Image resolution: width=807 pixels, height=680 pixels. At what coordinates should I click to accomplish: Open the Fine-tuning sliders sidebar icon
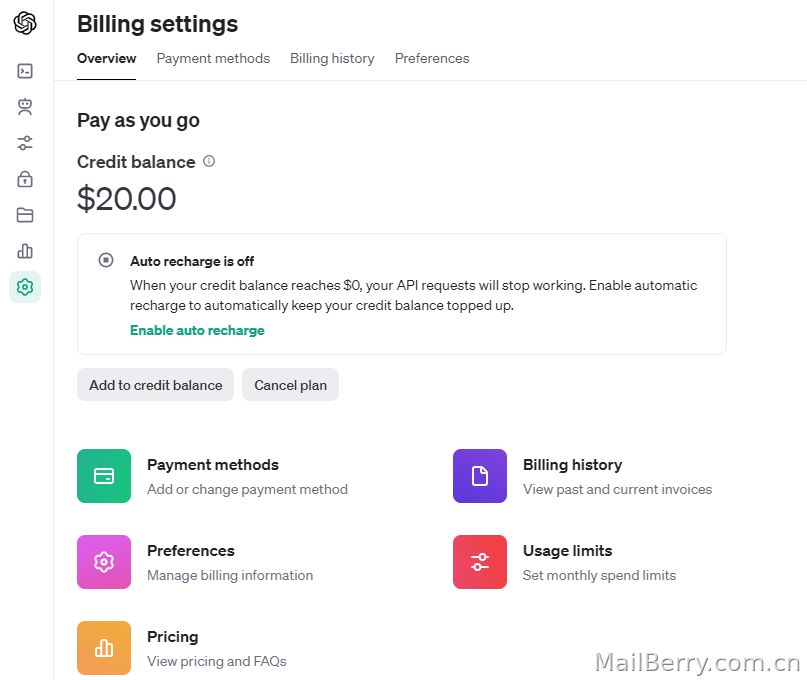click(25, 143)
